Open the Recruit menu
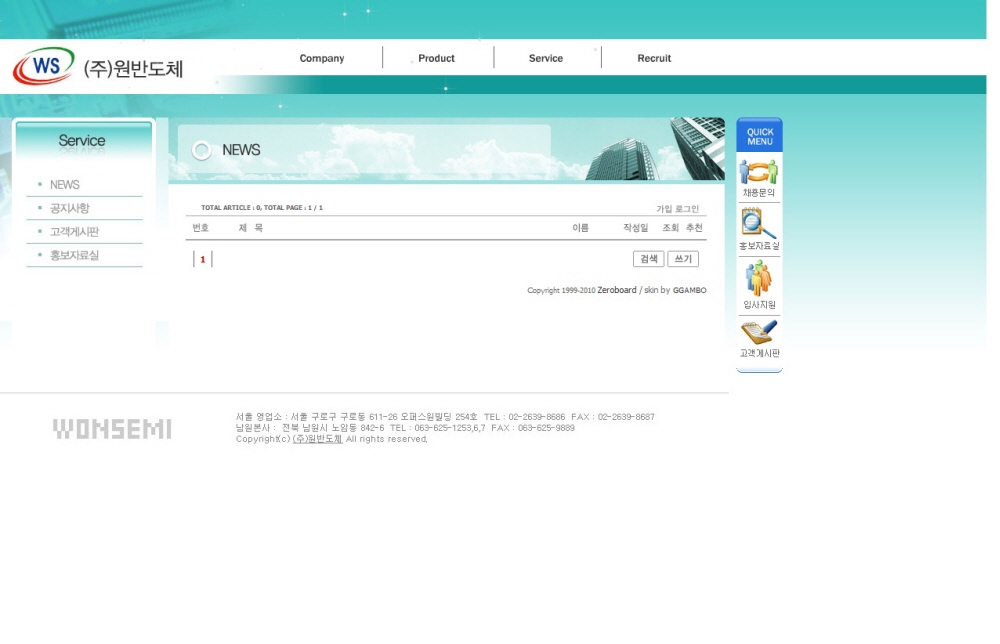The height and width of the screenshot is (644, 1000). click(x=654, y=59)
